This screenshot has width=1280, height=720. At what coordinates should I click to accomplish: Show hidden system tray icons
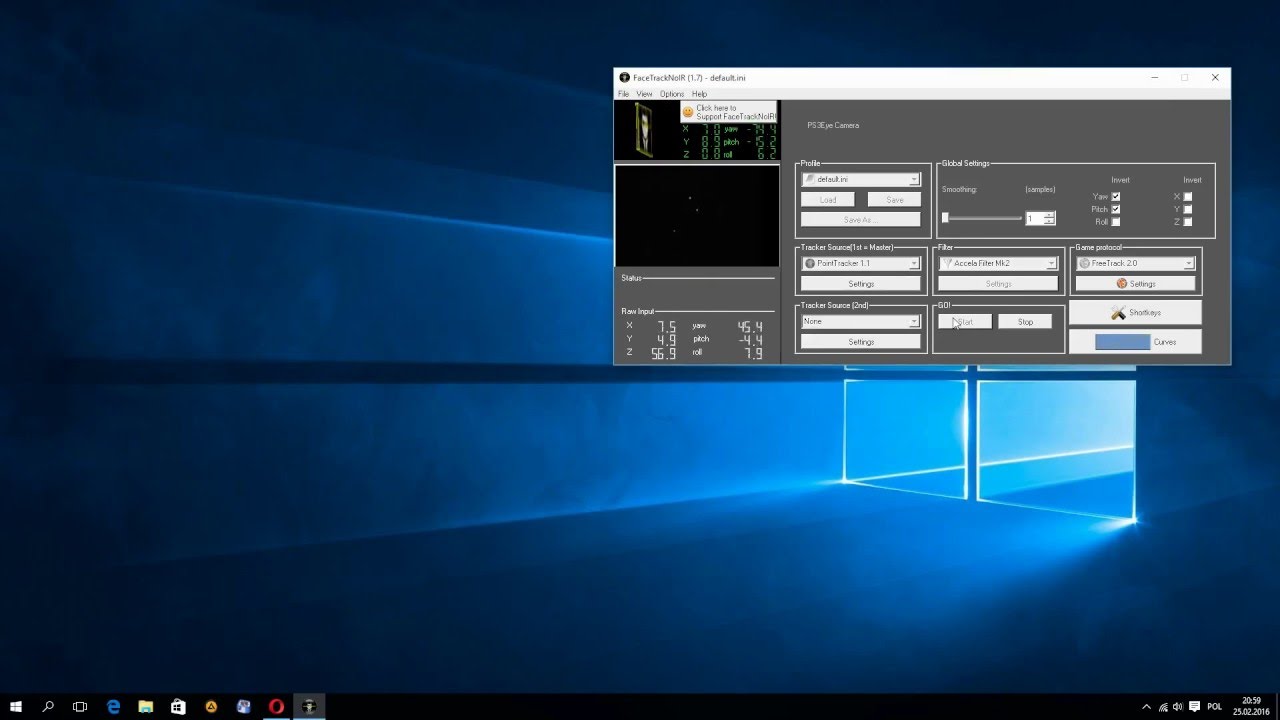click(x=1146, y=706)
